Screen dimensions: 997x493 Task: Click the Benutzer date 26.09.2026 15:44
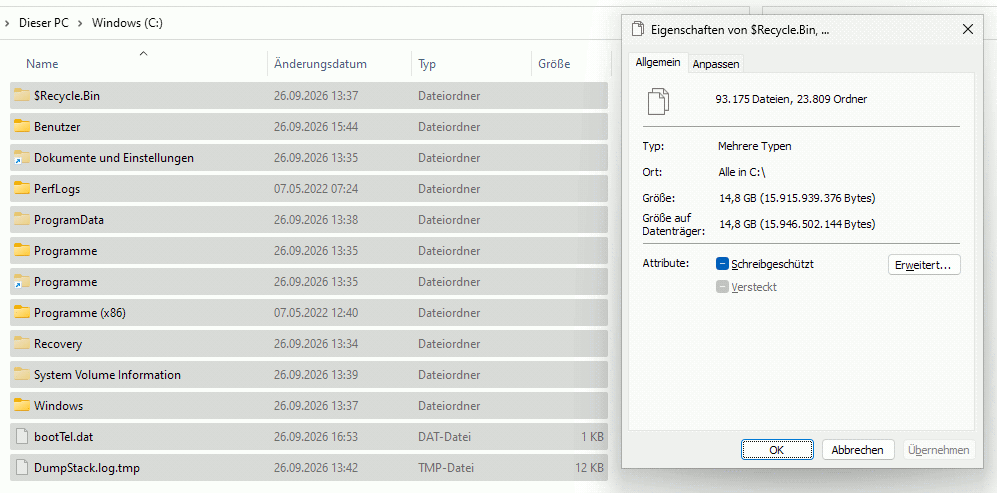316,127
